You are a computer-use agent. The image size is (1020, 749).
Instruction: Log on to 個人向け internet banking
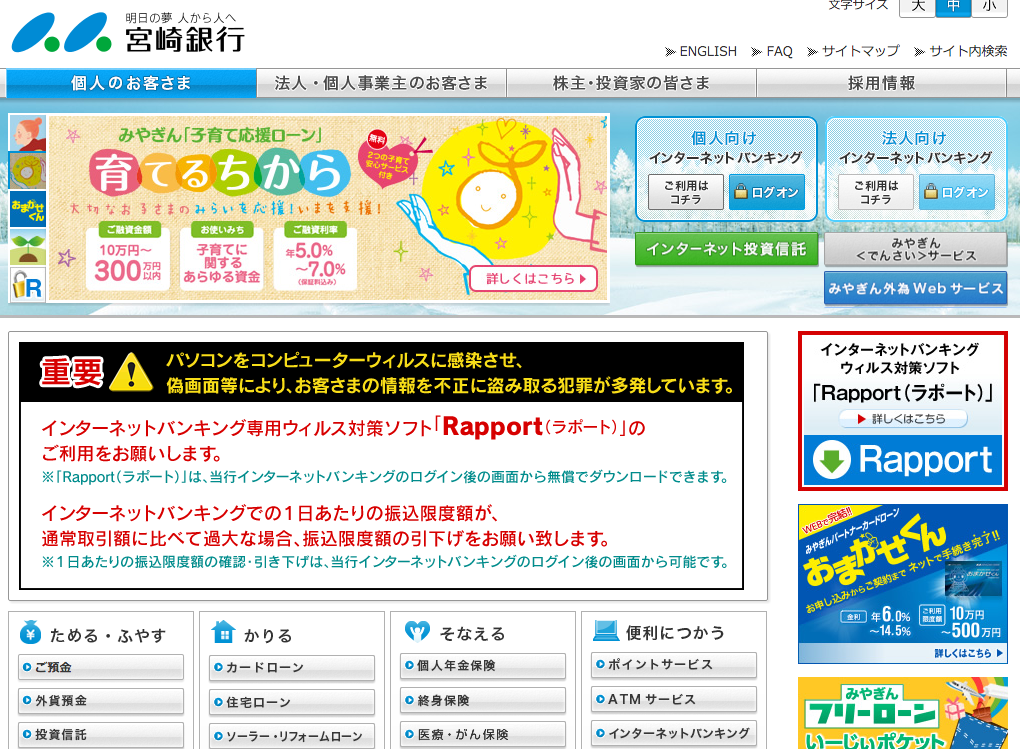click(766, 193)
